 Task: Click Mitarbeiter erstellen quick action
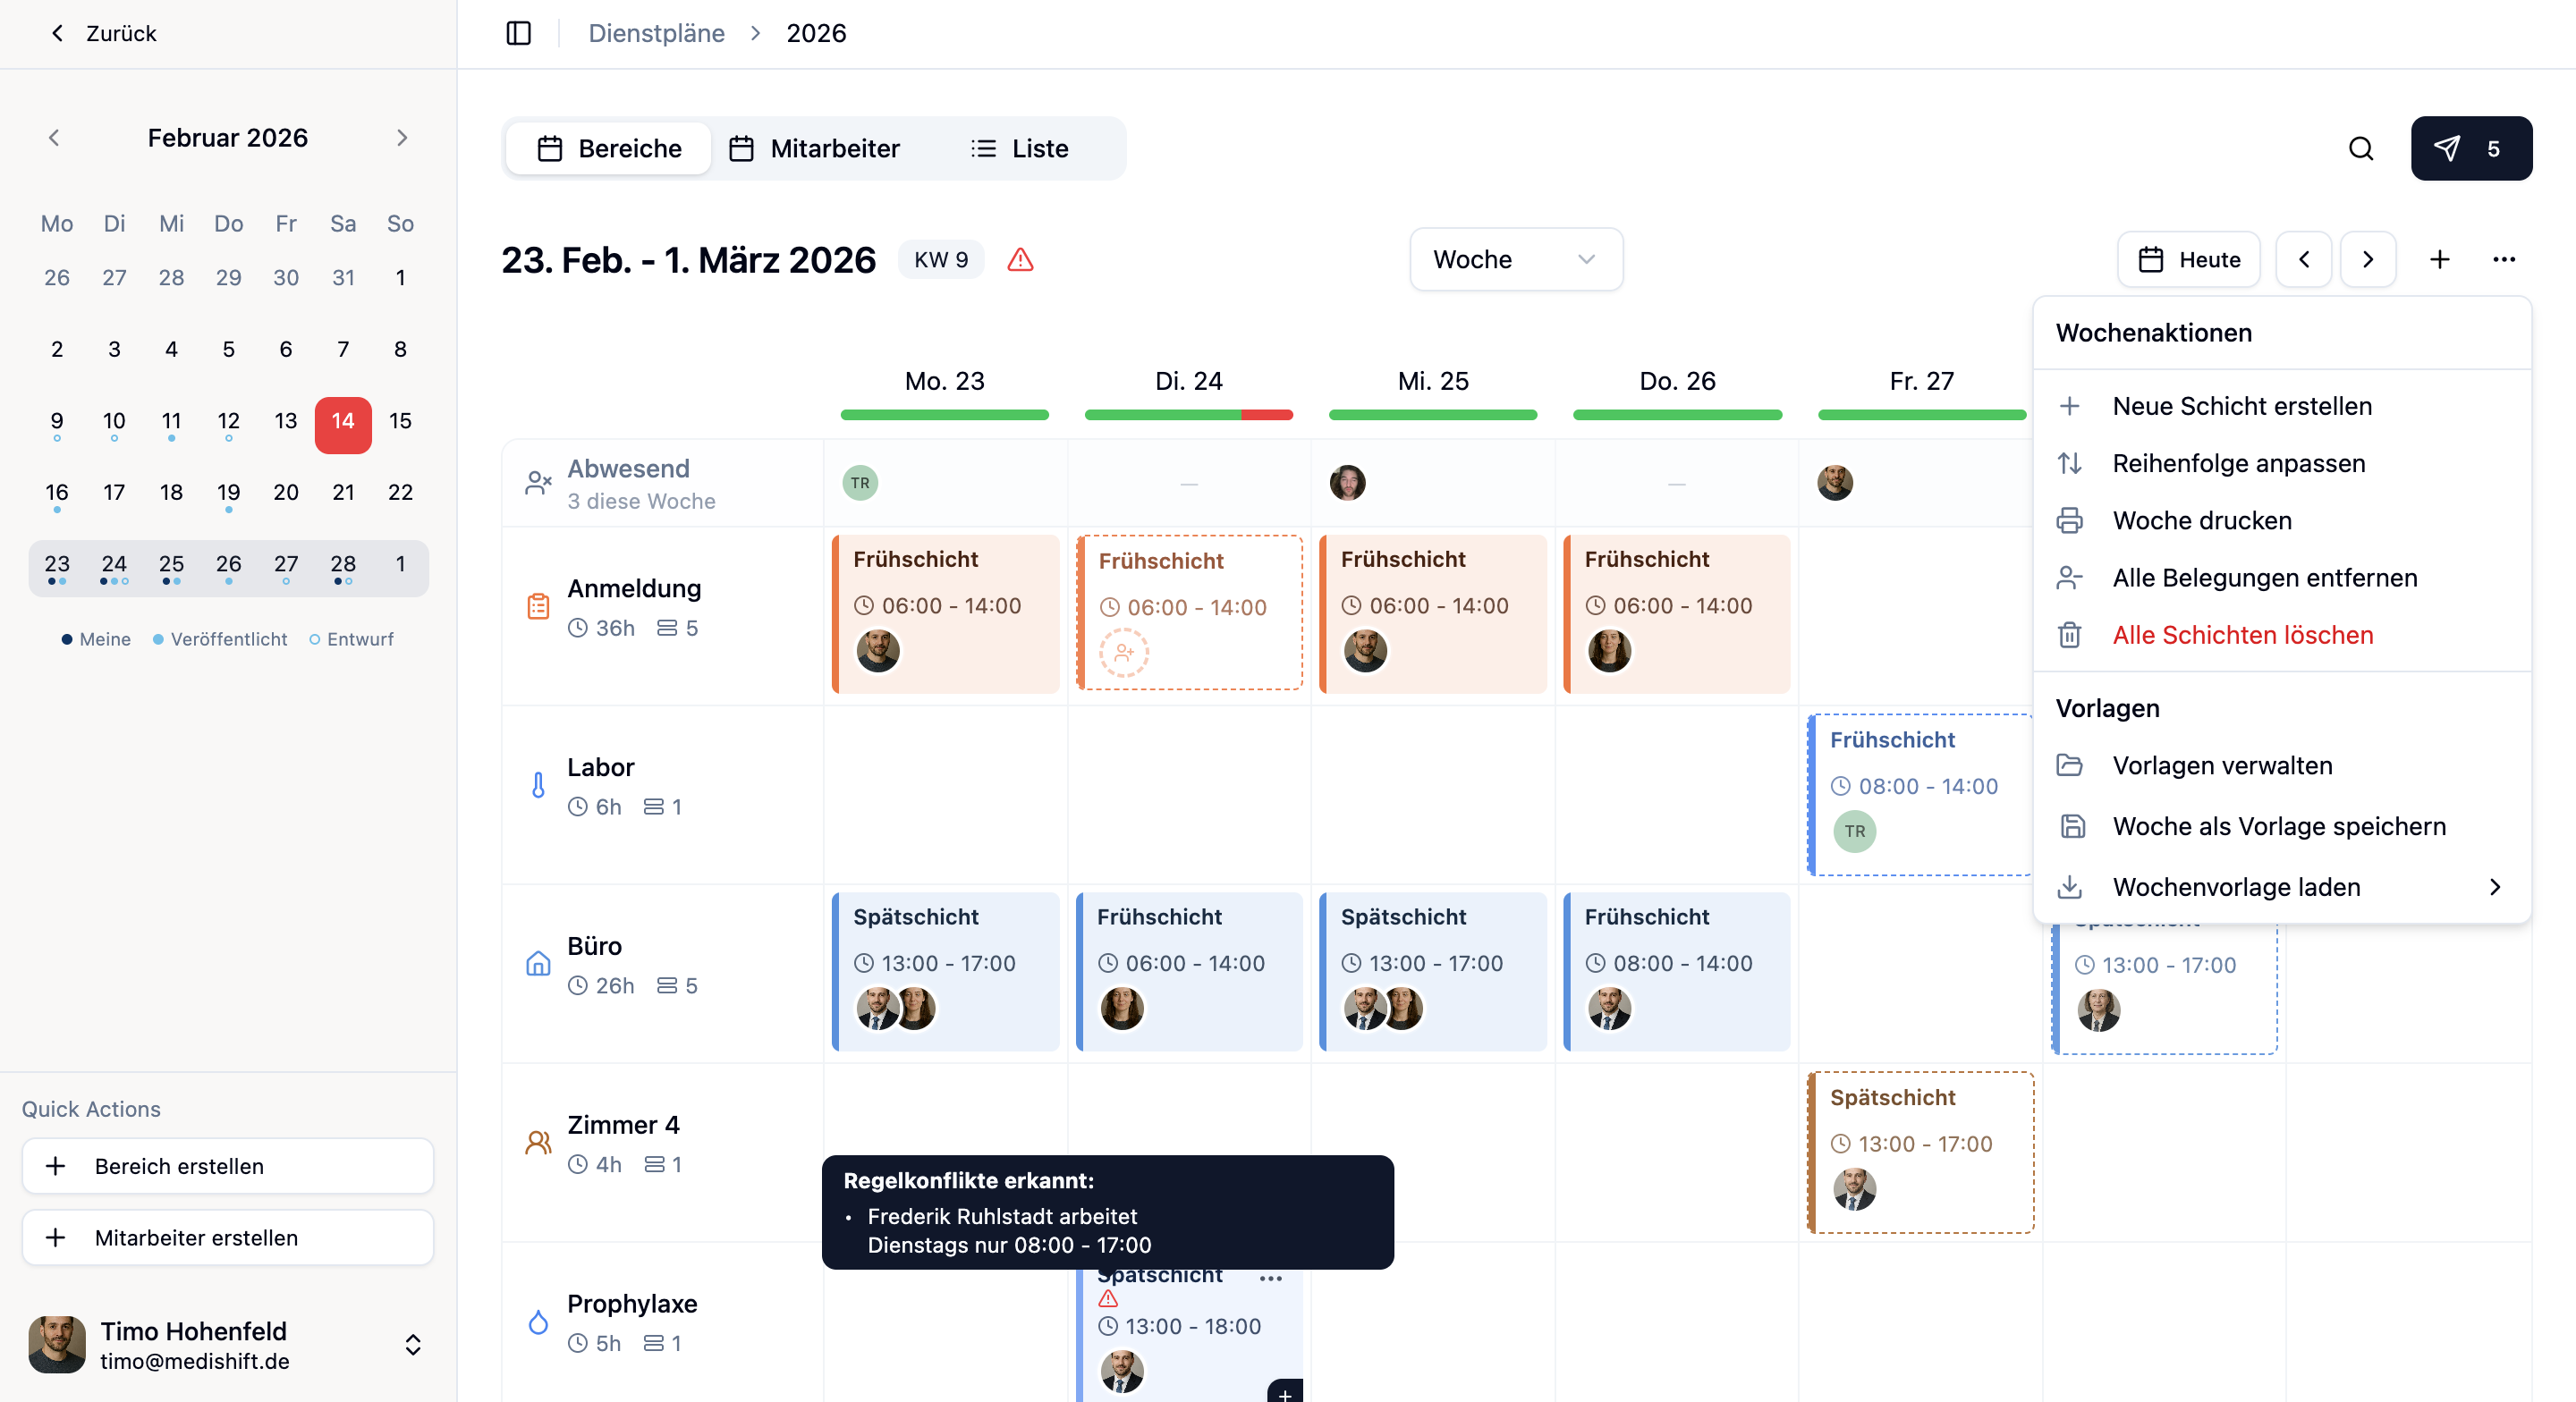[x=228, y=1237]
